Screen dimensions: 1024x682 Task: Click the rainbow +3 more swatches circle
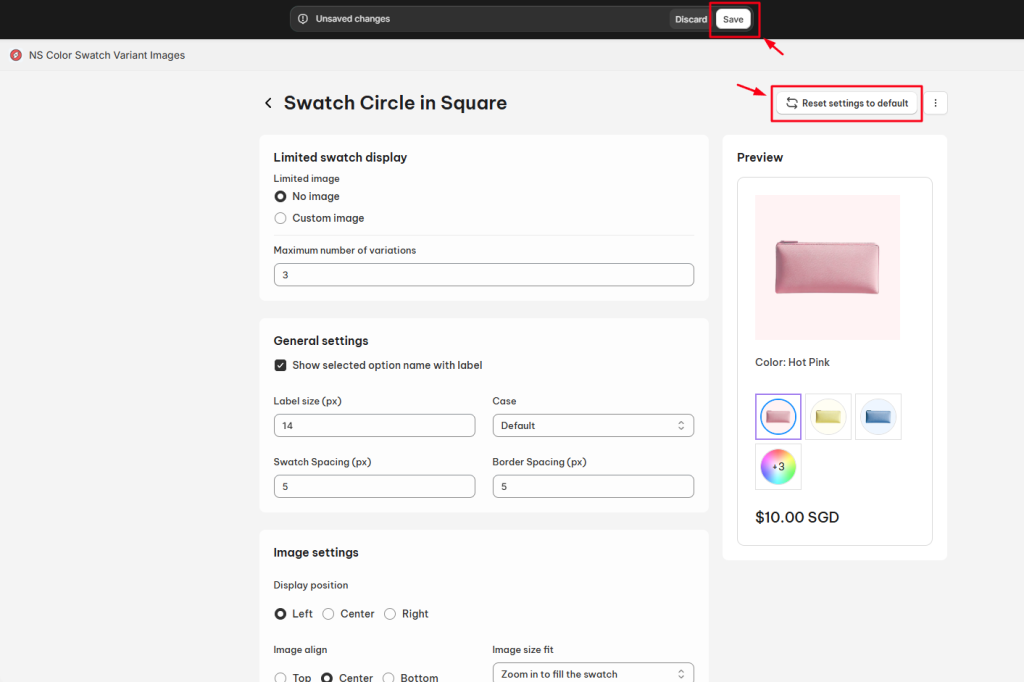point(778,467)
